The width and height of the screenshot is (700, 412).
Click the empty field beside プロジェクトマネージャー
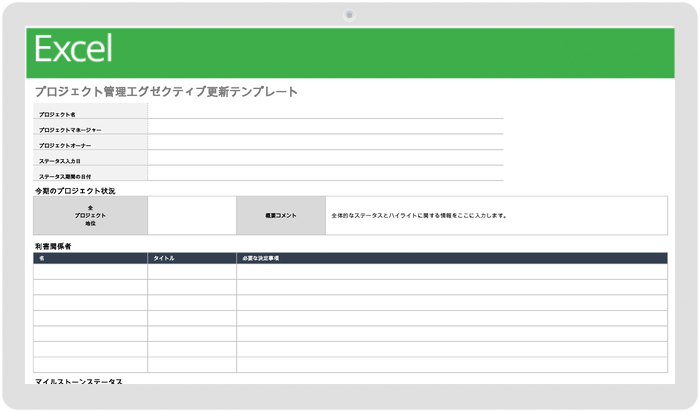point(325,126)
